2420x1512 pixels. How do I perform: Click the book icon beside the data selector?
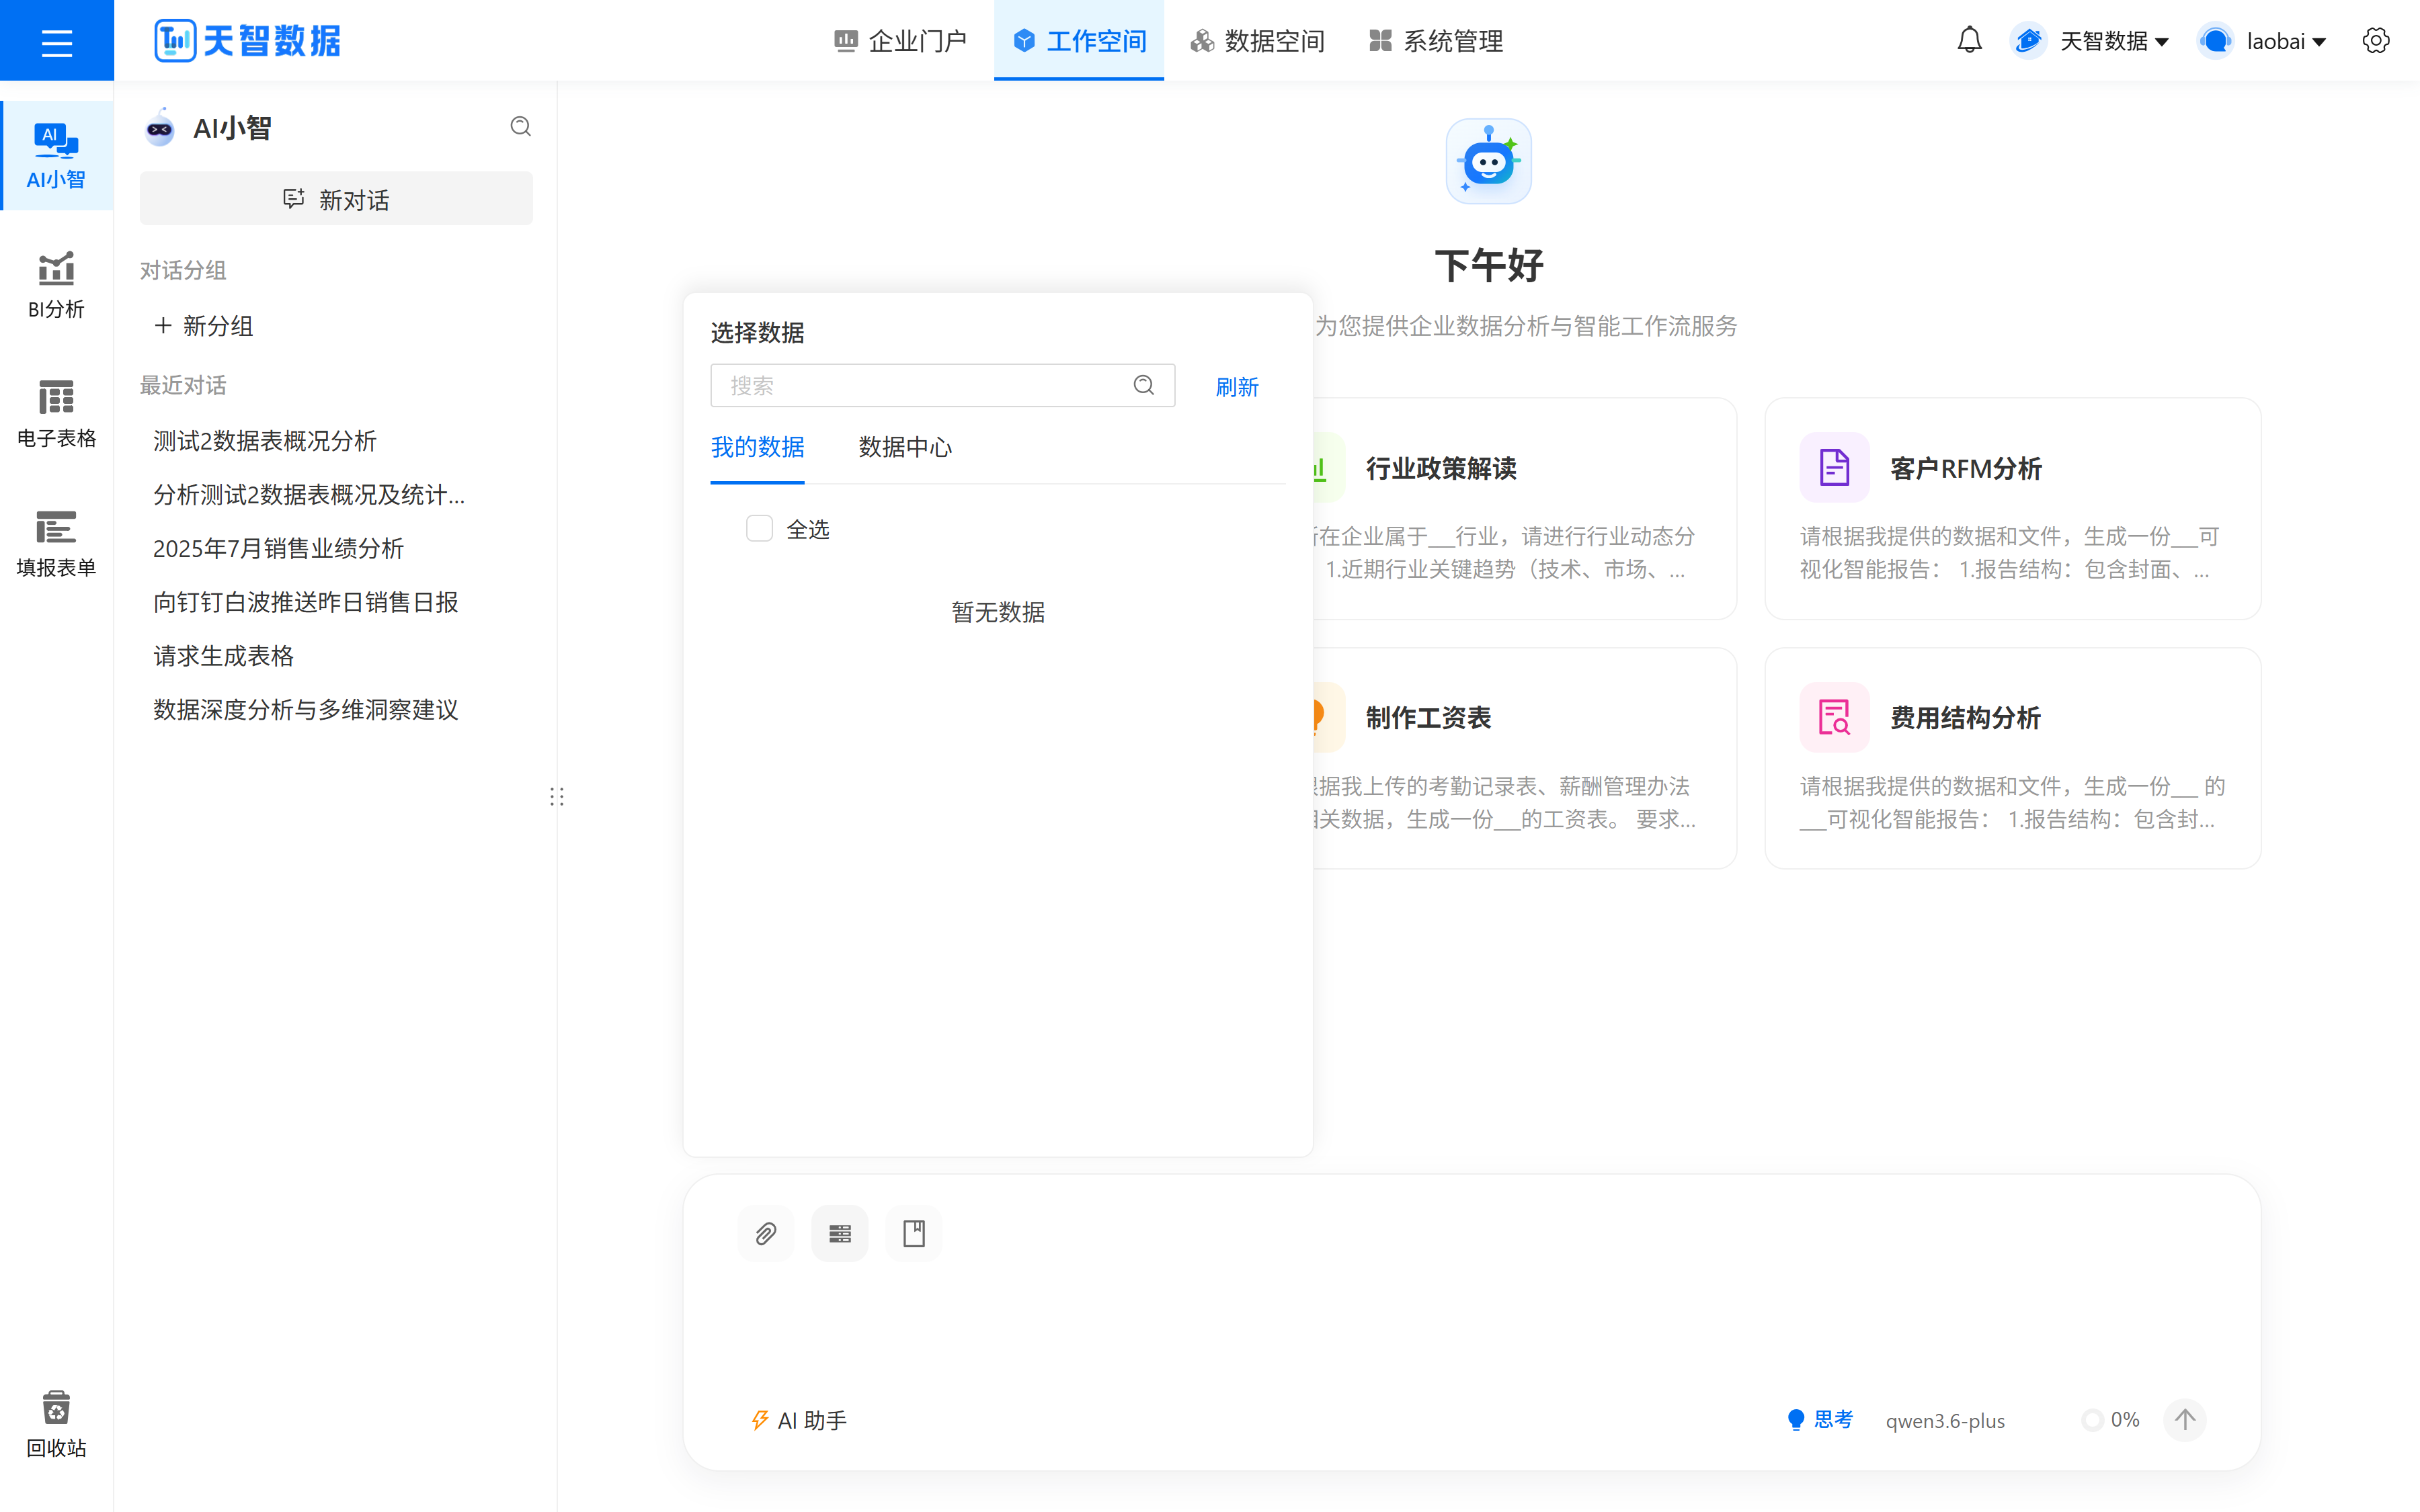coord(914,1234)
